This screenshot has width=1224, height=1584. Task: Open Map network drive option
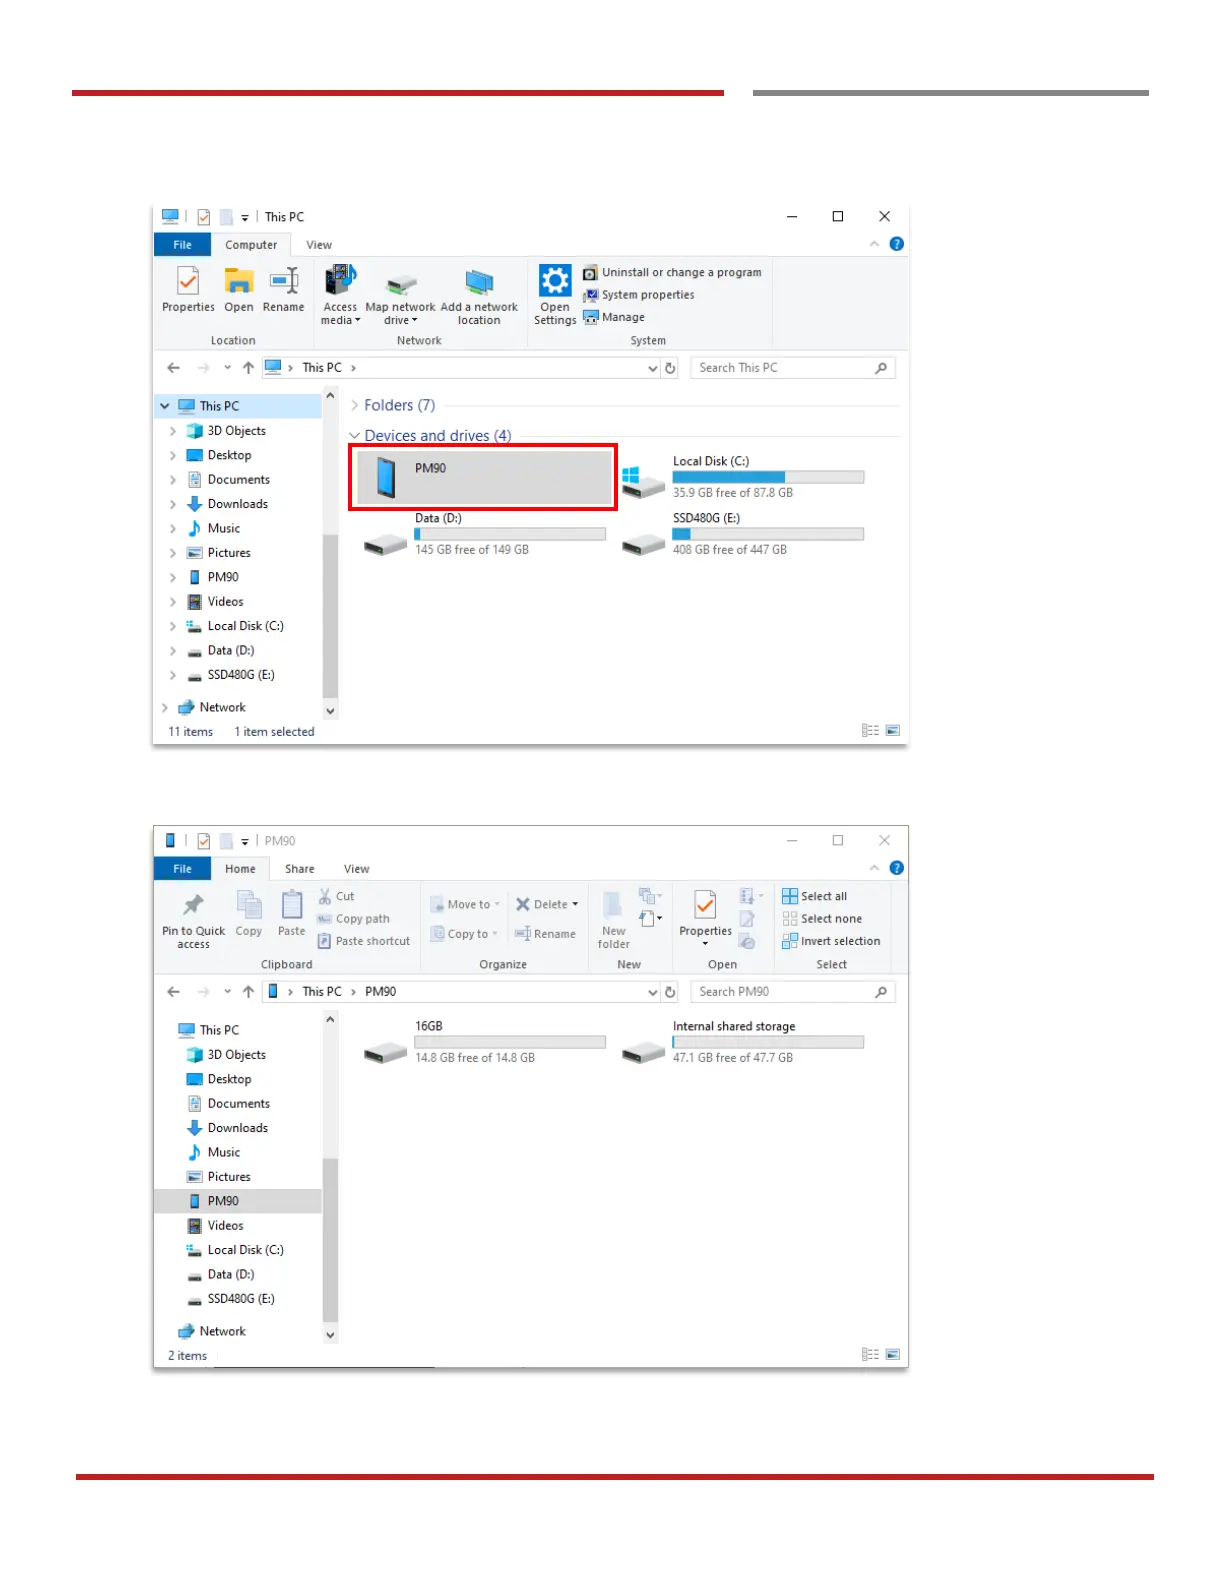click(x=400, y=298)
